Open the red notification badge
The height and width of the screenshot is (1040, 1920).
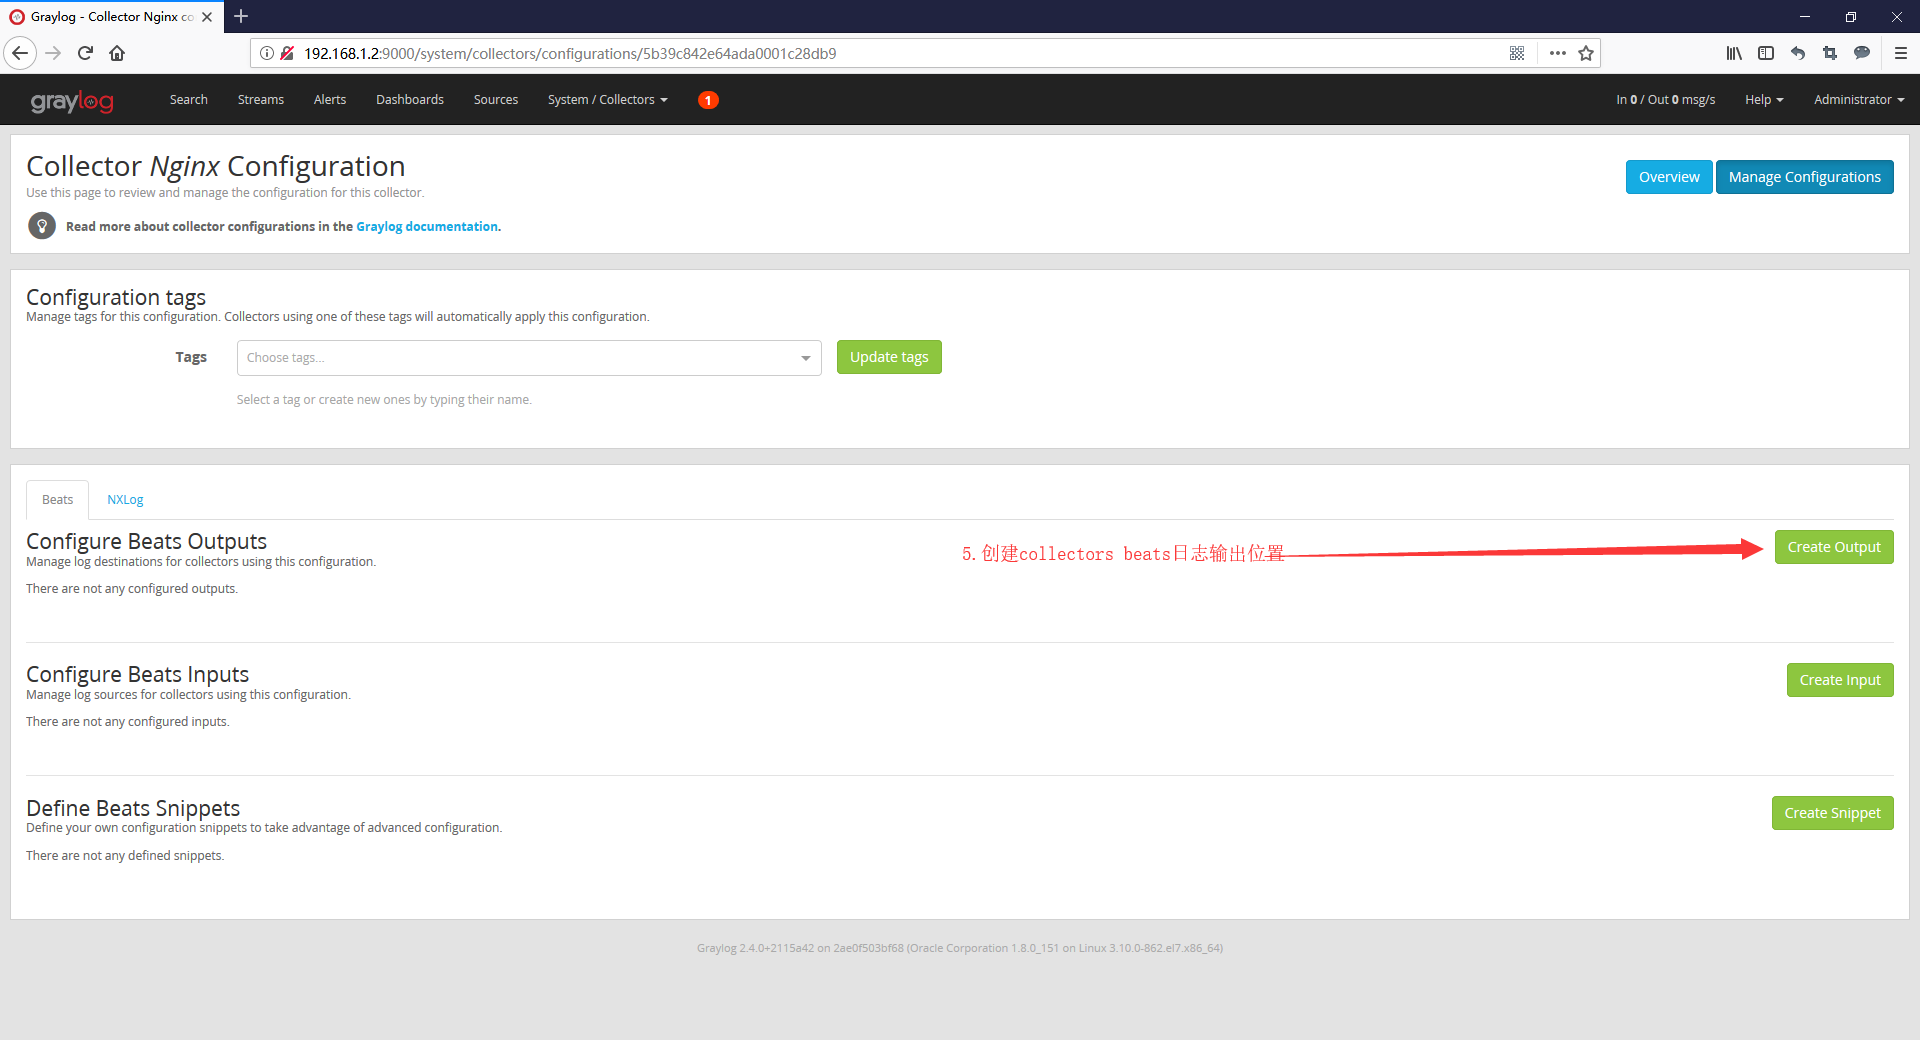click(x=708, y=100)
